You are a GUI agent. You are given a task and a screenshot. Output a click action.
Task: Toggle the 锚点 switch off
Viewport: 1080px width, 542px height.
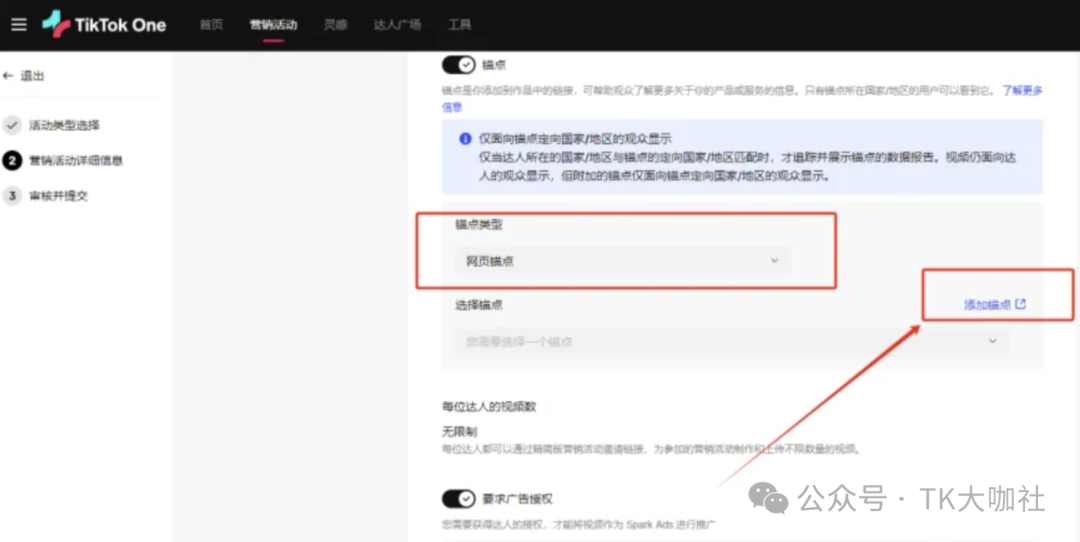[x=458, y=65]
